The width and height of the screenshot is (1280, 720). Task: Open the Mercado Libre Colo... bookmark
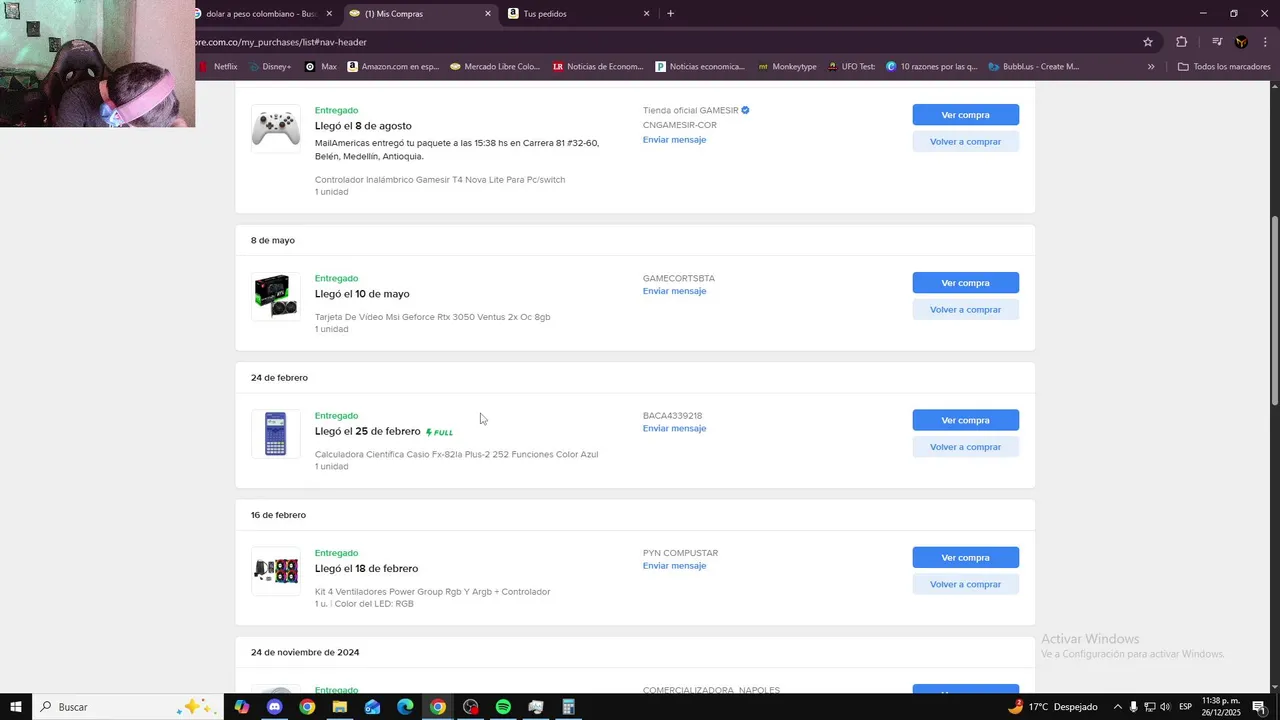495,67
